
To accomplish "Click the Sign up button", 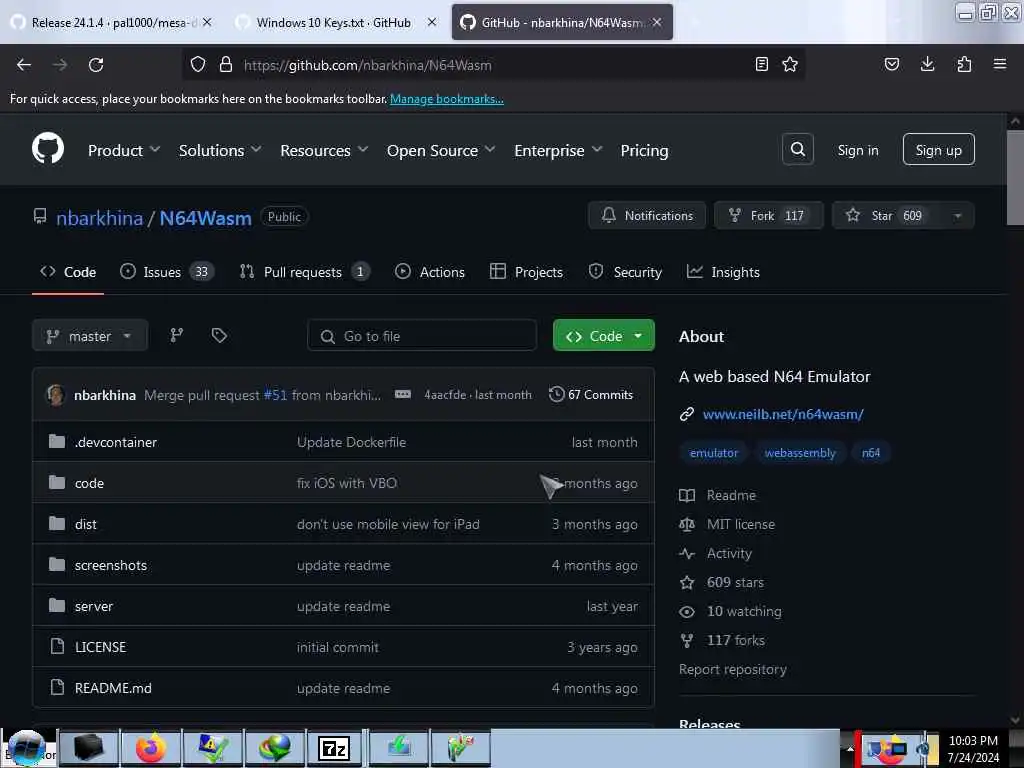I will point(938,150).
